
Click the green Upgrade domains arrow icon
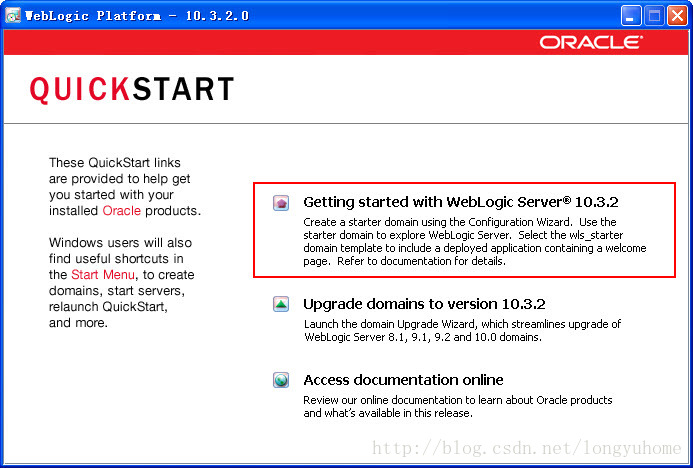point(281,304)
